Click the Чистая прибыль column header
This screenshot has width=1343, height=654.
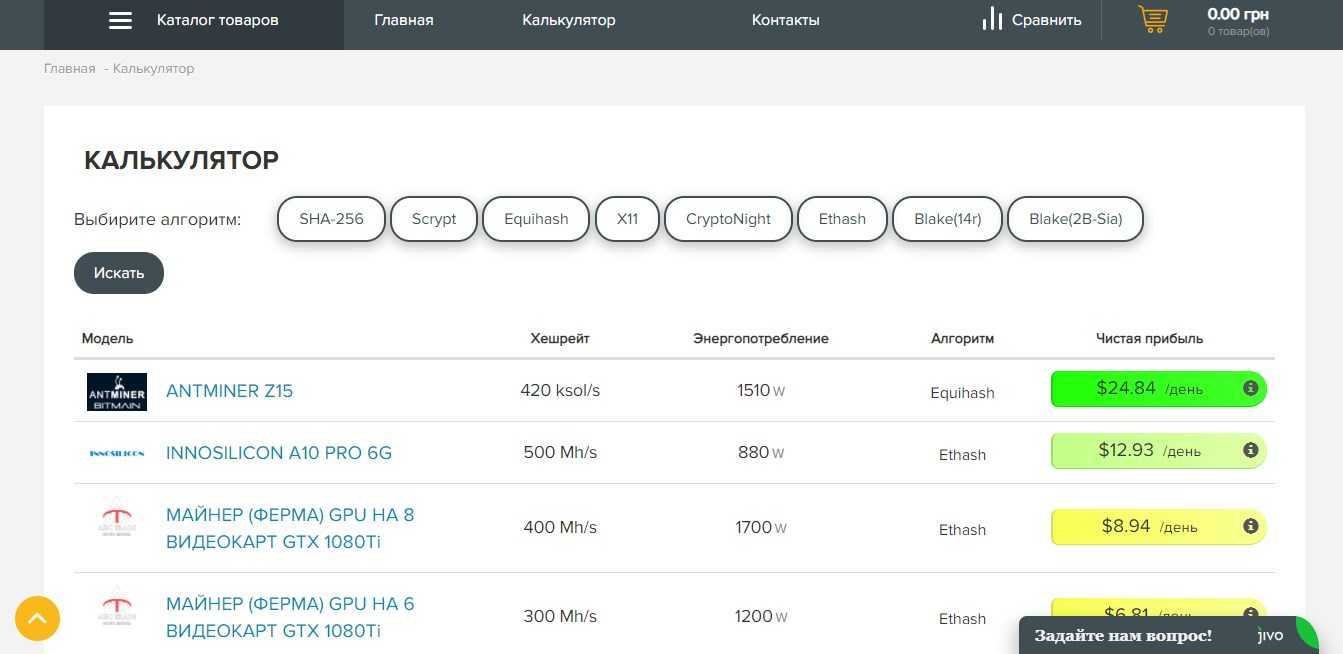1150,338
